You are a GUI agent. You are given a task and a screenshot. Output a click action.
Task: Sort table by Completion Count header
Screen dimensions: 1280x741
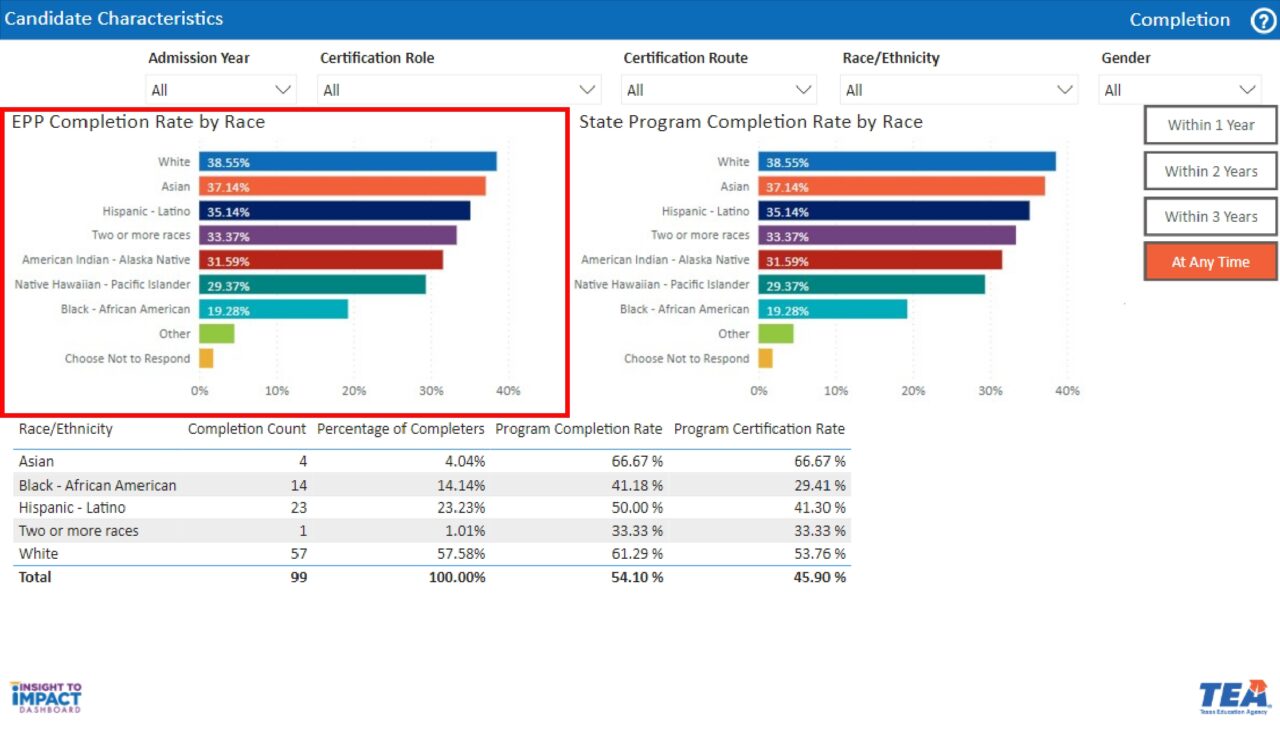[247, 429]
